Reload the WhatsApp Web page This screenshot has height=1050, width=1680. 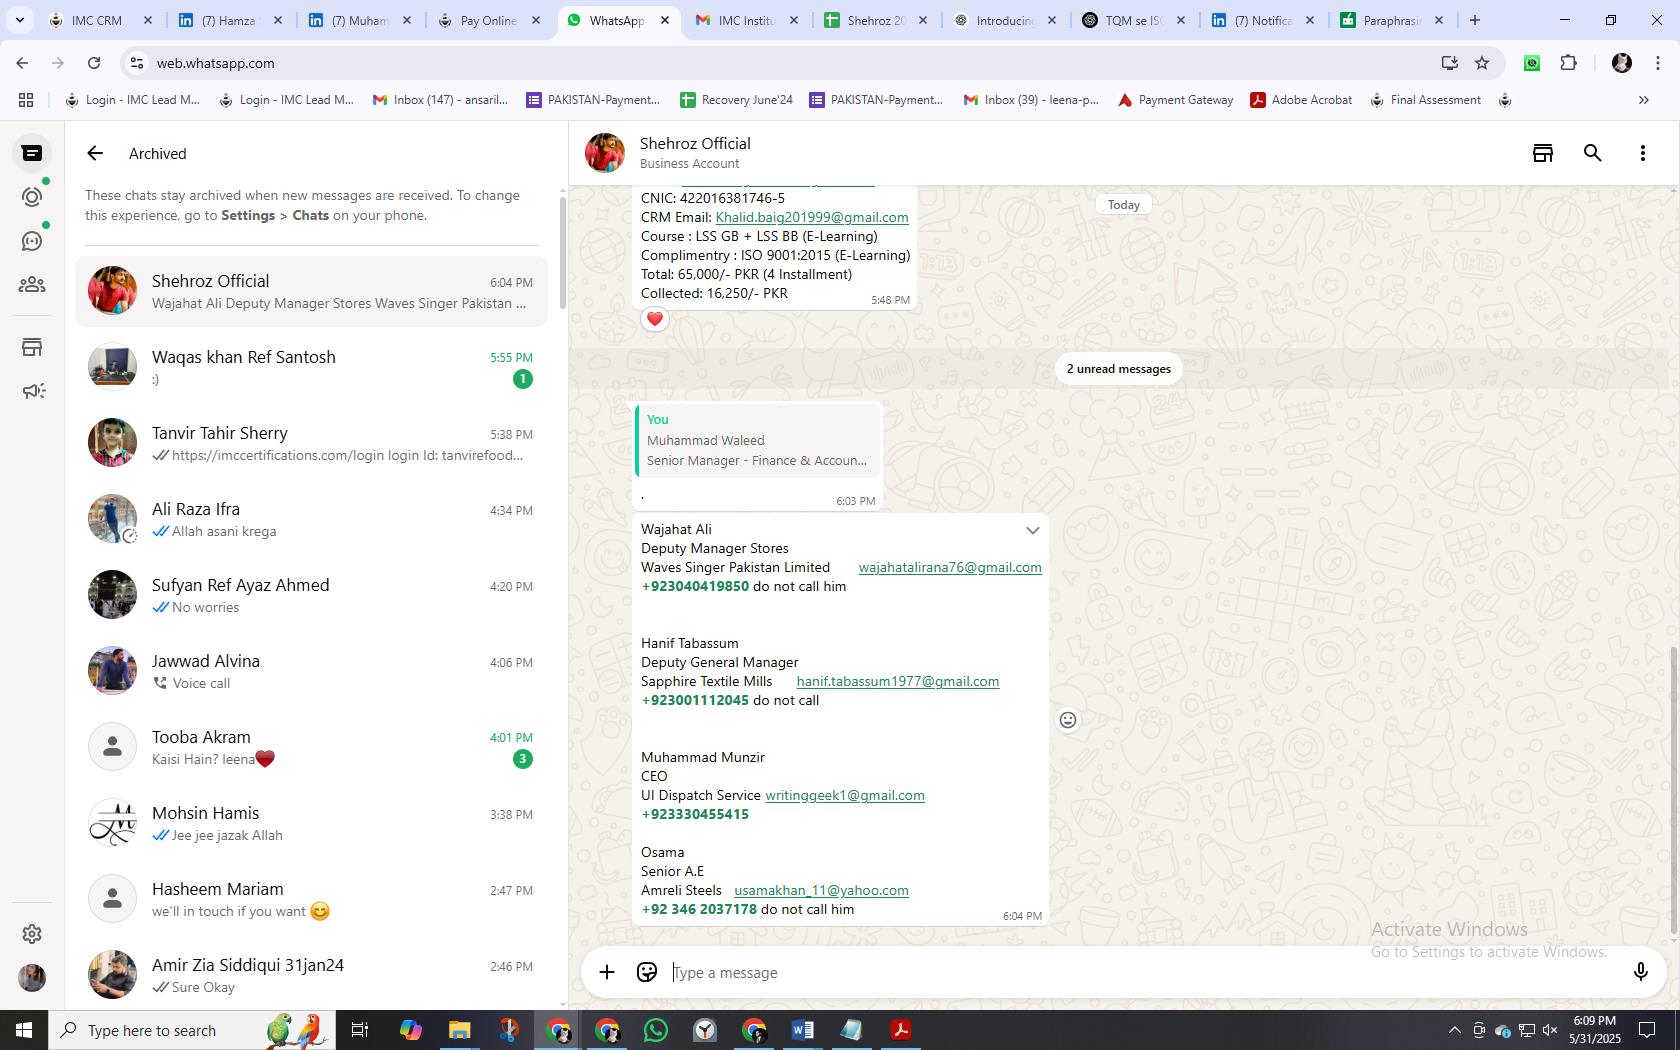point(94,63)
